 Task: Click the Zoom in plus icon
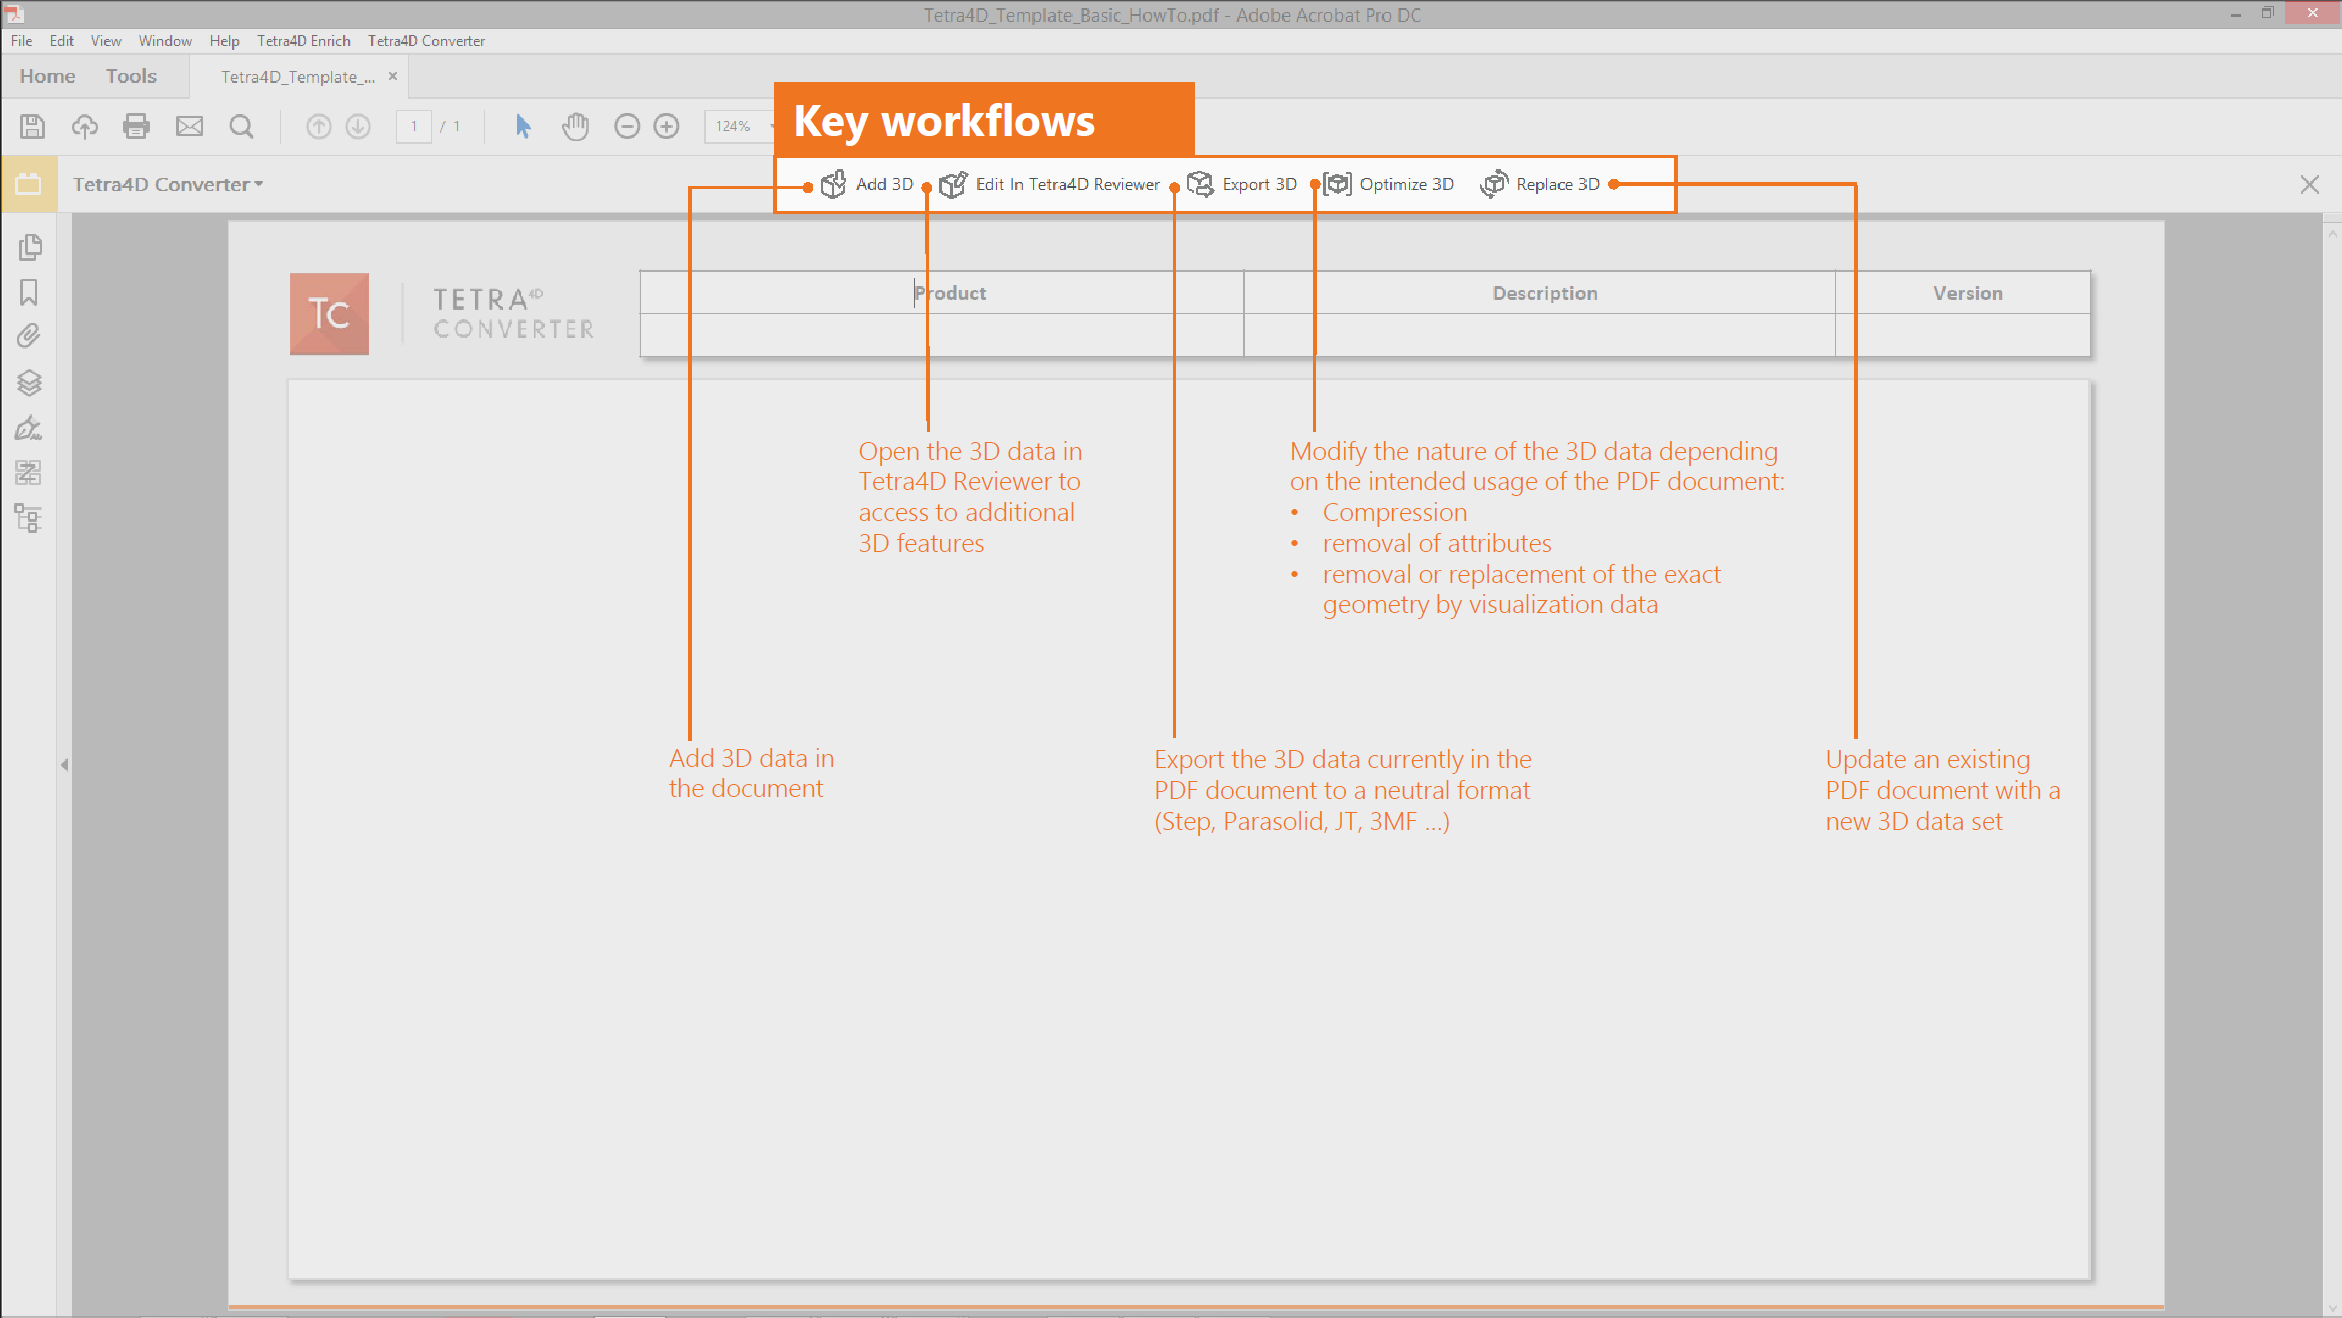(x=666, y=126)
